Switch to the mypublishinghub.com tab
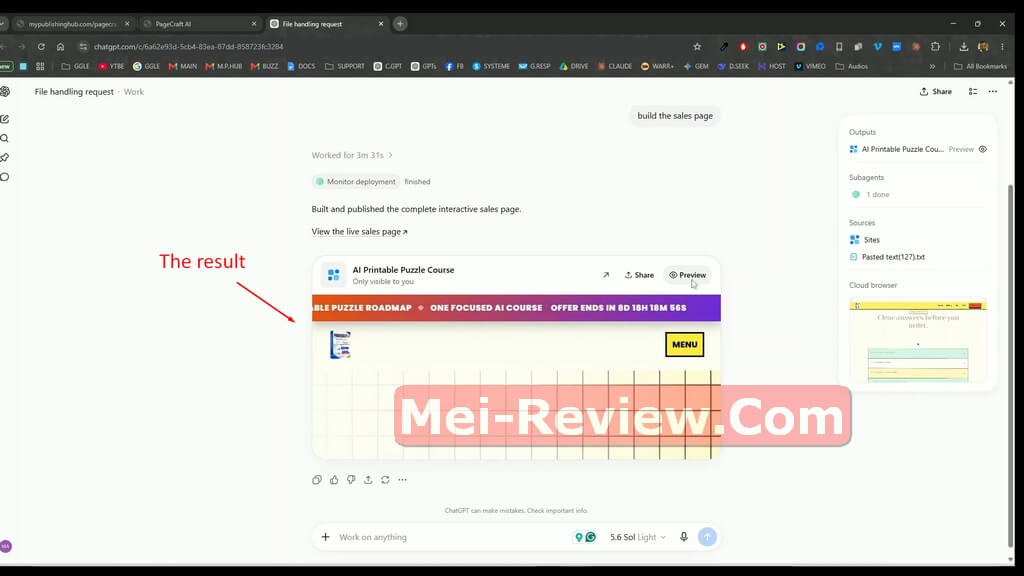 (x=72, y=24)
